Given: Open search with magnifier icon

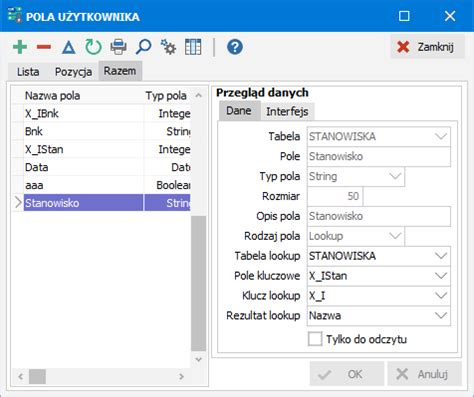Looking at the screenshot, I should pyautogui.click(x=143, y=47).
